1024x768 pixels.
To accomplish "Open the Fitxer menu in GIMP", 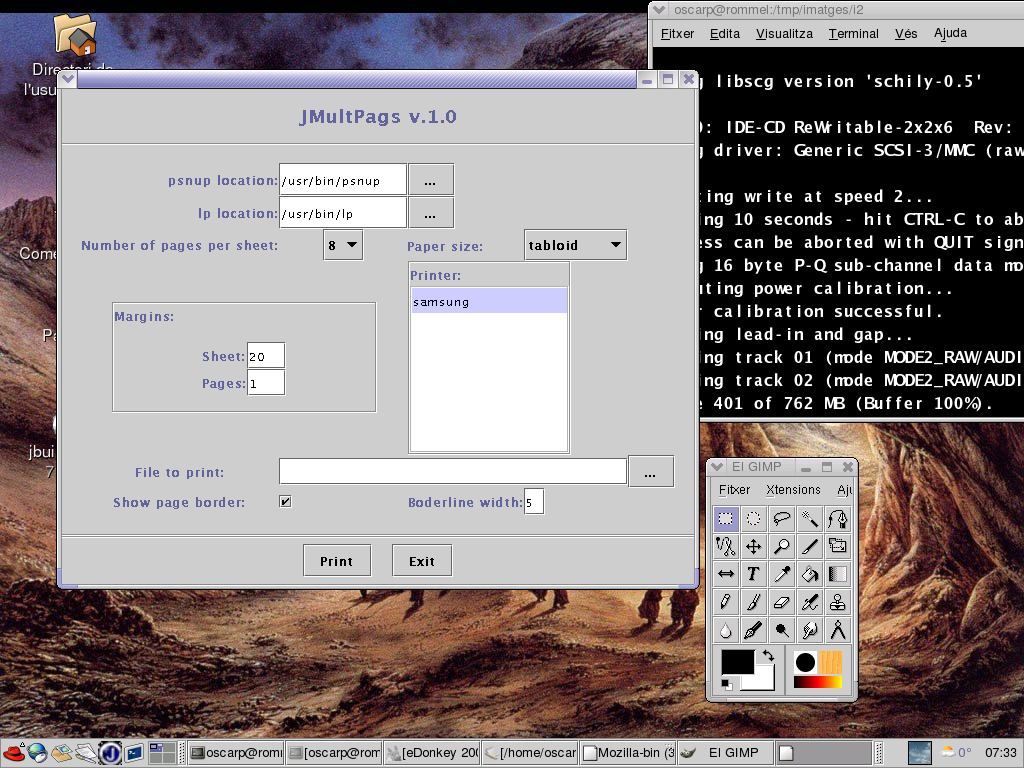I will [734, 489].
